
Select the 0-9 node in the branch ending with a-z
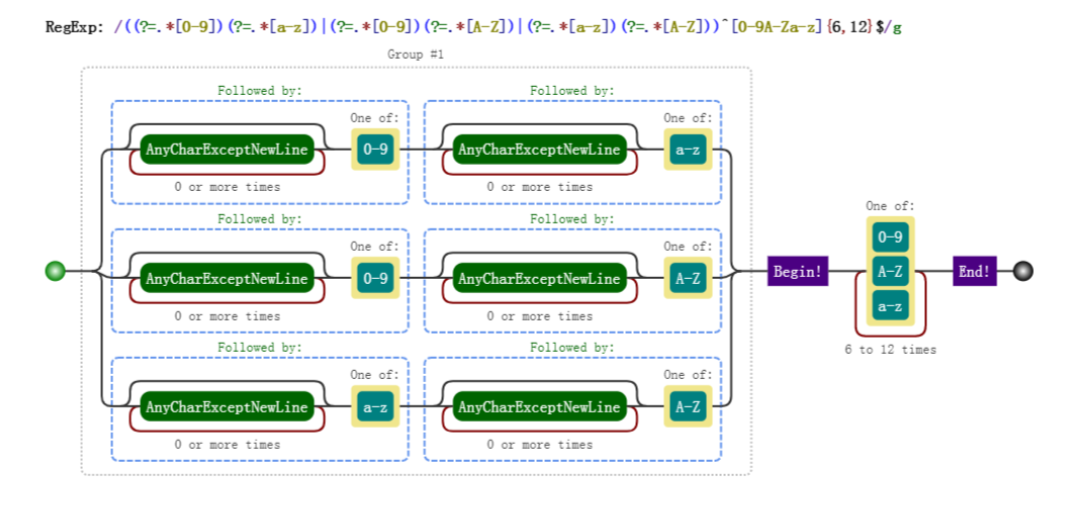tap(375, 149)
